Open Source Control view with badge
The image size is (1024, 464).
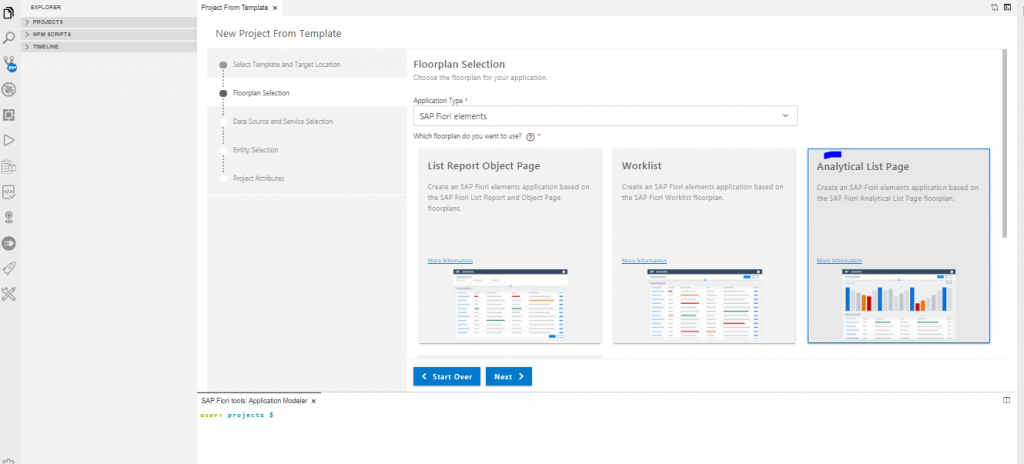pos(9,63)
